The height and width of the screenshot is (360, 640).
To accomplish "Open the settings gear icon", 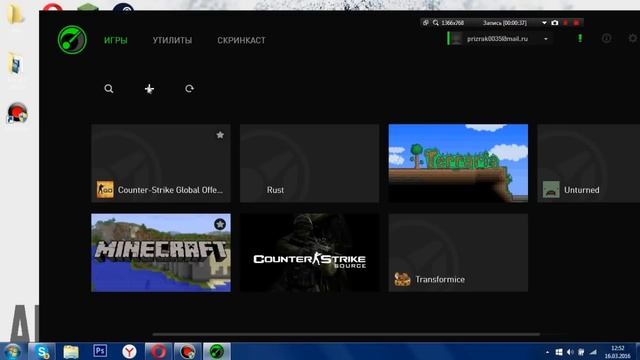I will pos(633,39).
